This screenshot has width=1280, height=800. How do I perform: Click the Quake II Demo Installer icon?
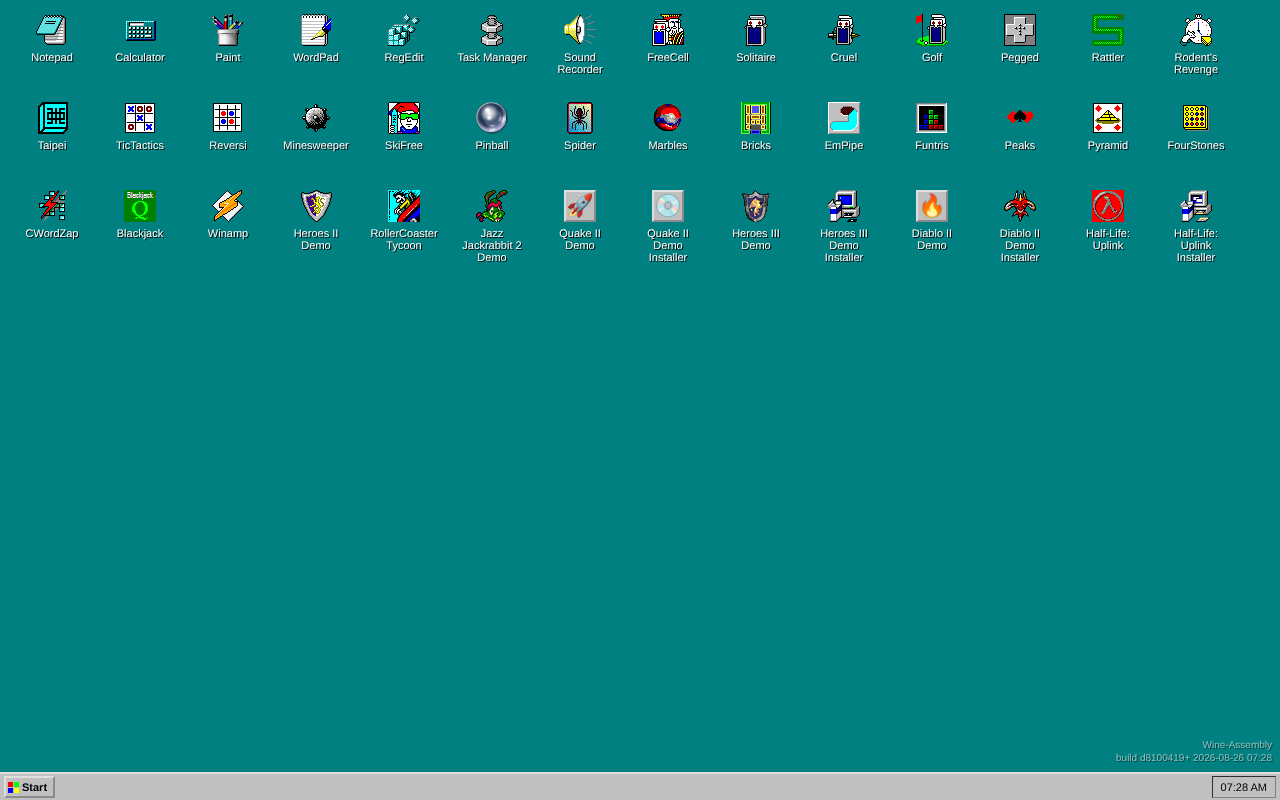(668, 206)
